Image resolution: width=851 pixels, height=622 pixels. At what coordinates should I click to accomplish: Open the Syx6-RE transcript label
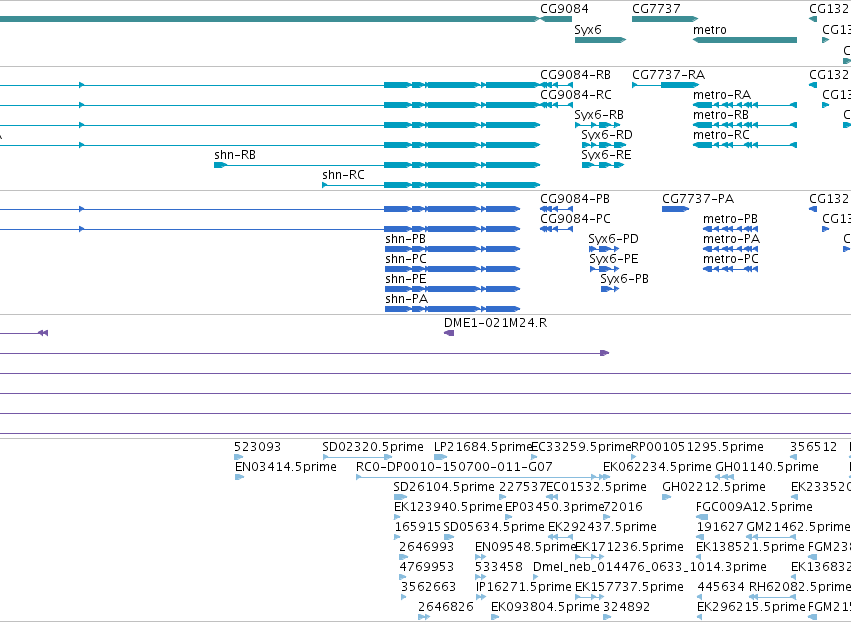606,155
